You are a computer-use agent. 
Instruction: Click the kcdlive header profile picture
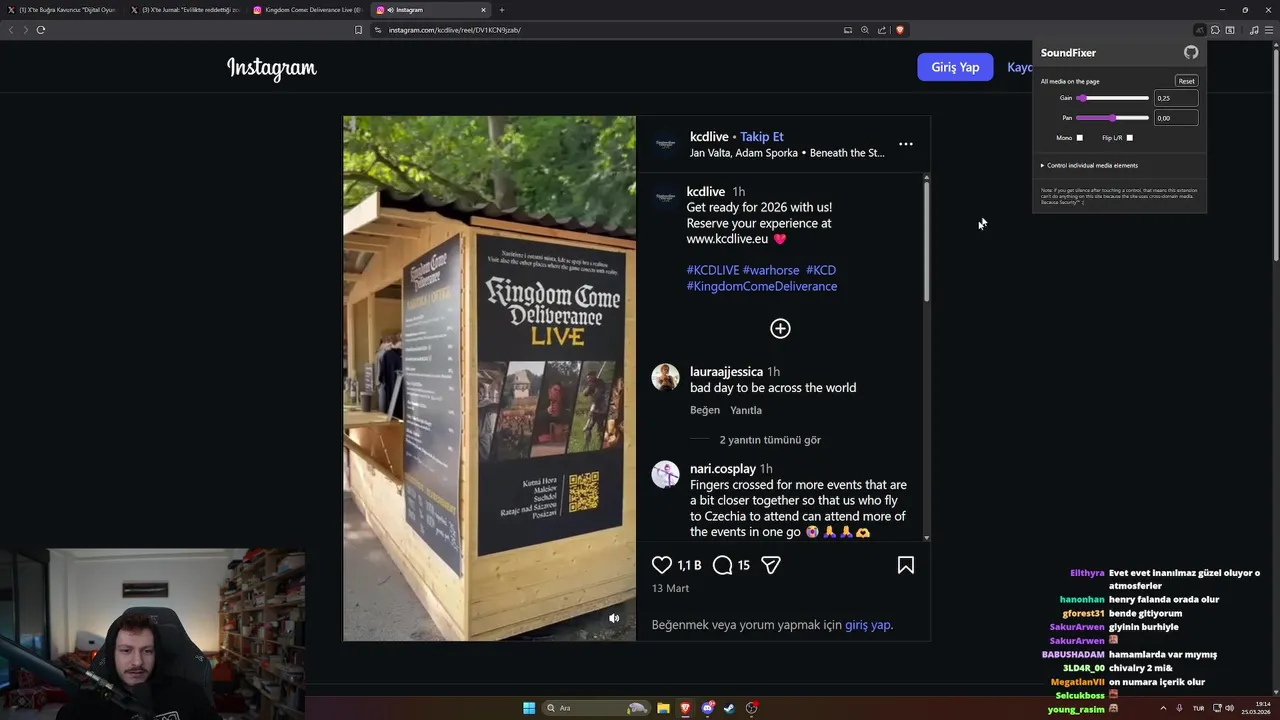point(666,144)
